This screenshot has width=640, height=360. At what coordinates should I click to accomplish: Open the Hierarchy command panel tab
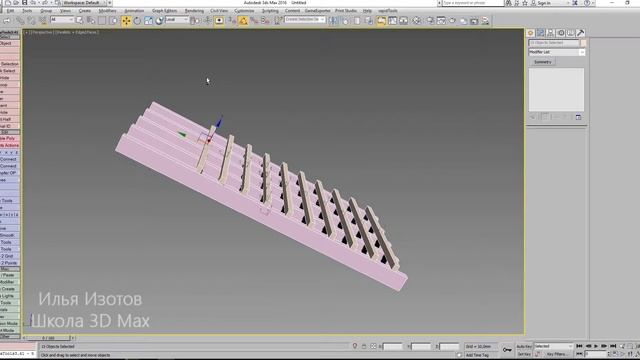(550, 33)
